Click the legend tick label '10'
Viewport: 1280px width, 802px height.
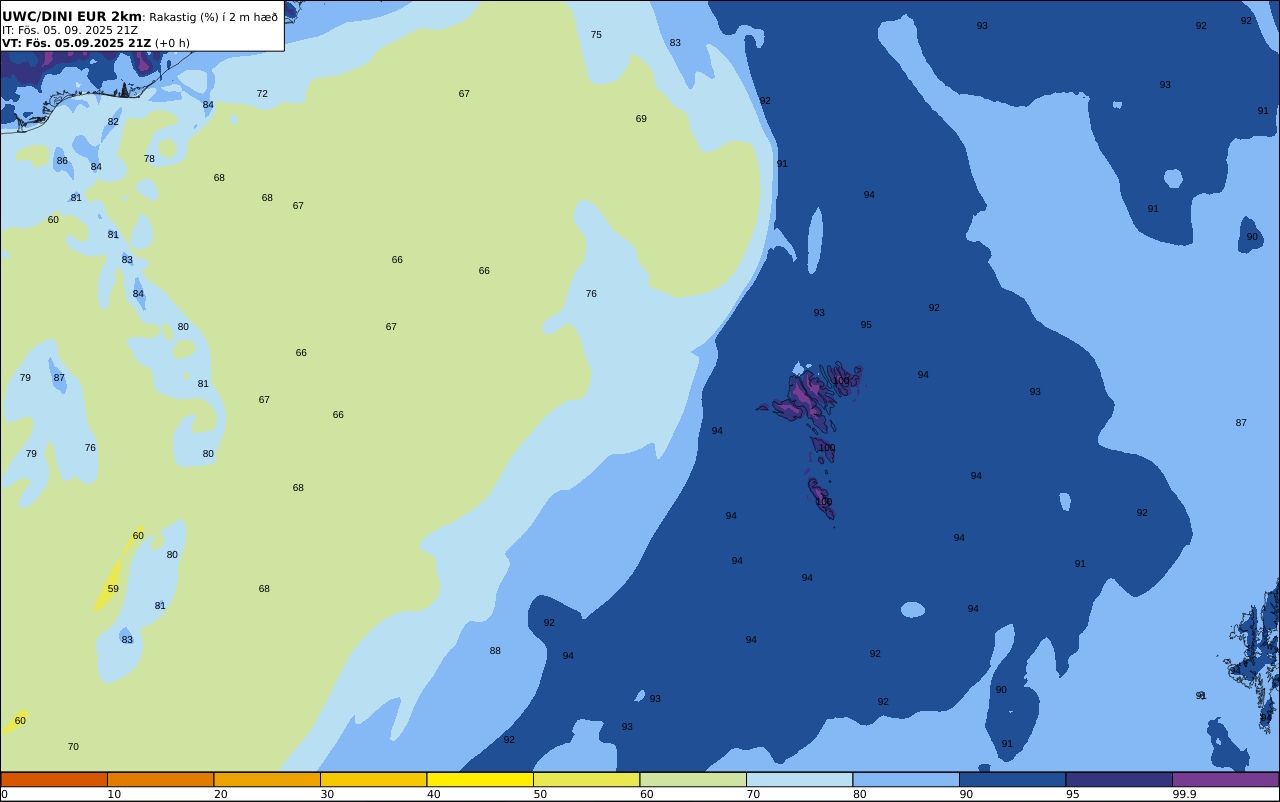tap(114, 794)
